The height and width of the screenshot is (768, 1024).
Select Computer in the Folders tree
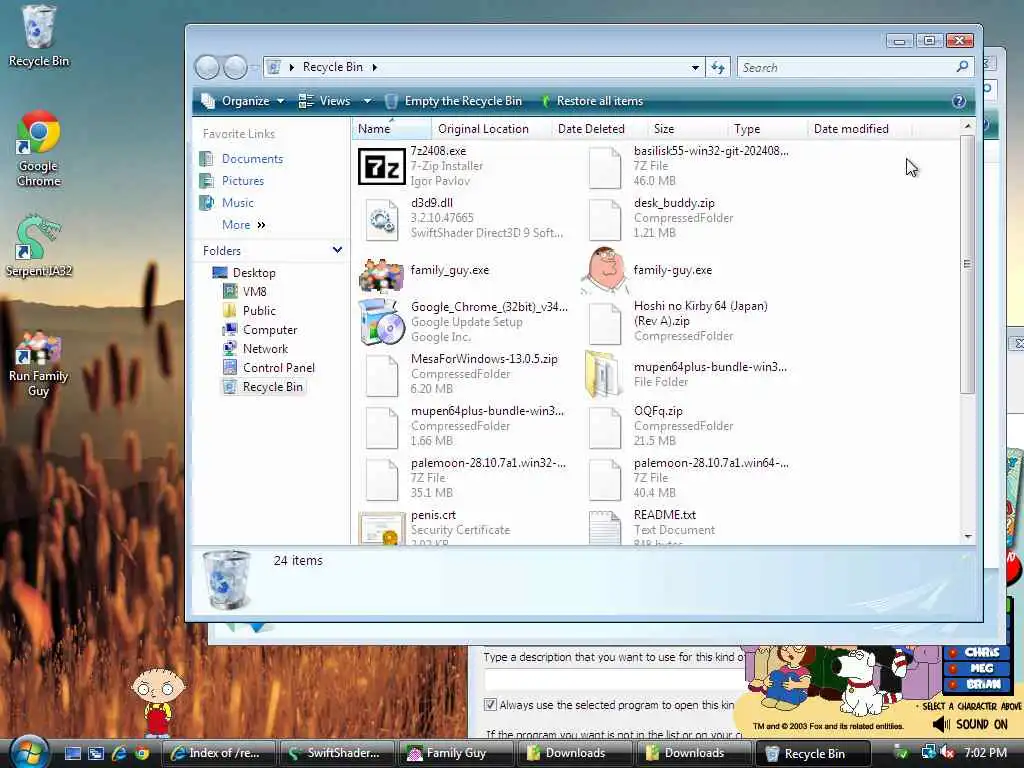[260, 330]
